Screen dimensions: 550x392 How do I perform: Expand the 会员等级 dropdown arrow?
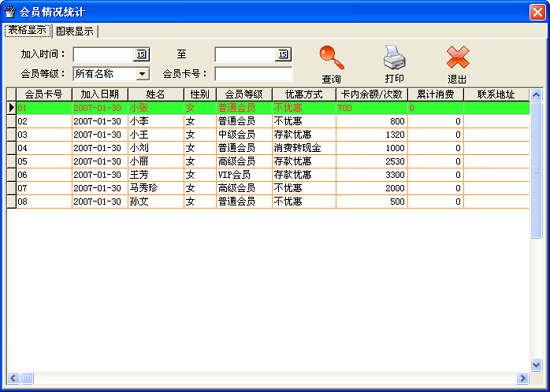tap(142, 74)
